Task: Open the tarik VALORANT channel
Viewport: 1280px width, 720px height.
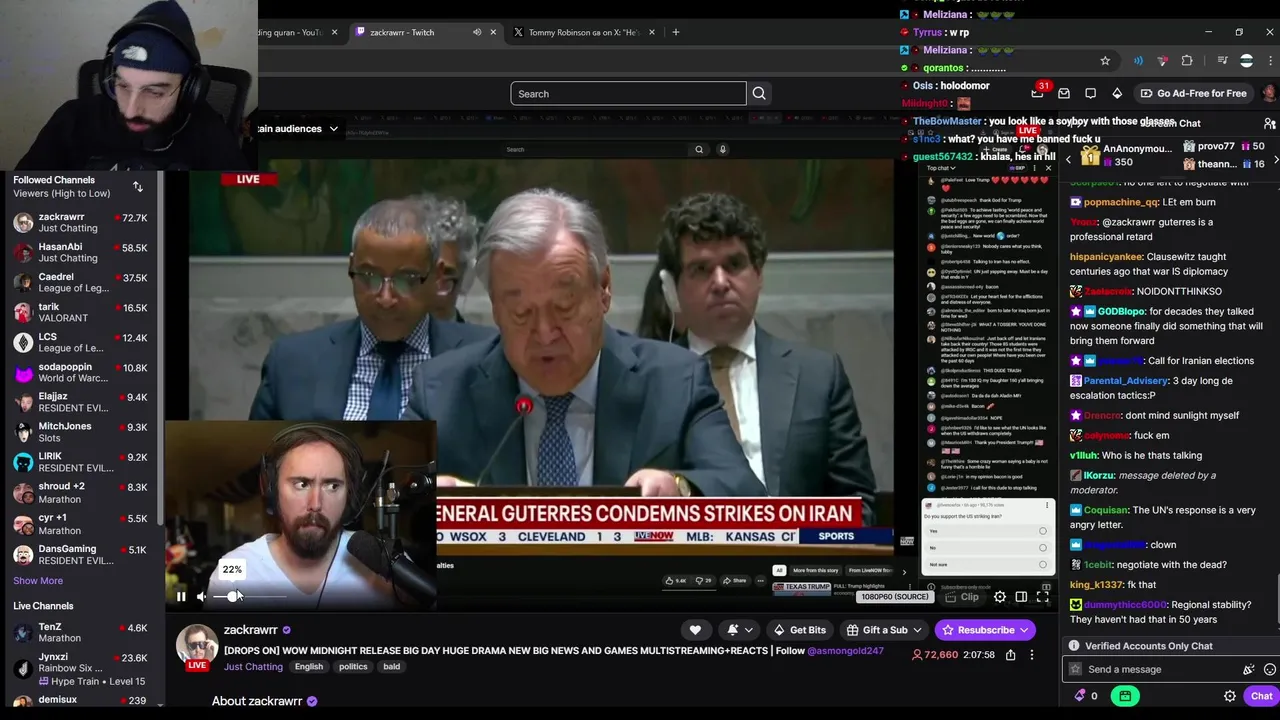Action: (80, 312)
